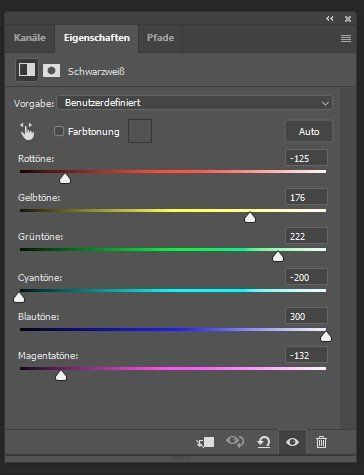Reset adjustment to defaults icon
The height and width of the screenshot is (475, 364).
(x=264, y=442)
